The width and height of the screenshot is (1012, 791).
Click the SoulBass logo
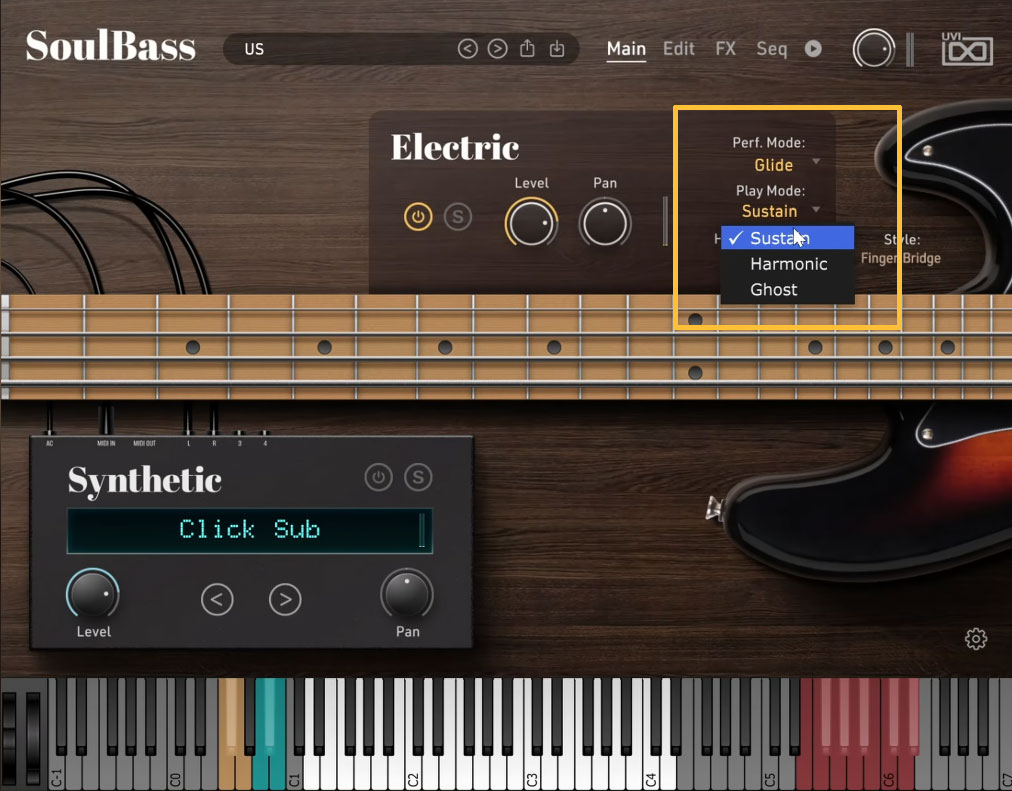pos(110,45)
